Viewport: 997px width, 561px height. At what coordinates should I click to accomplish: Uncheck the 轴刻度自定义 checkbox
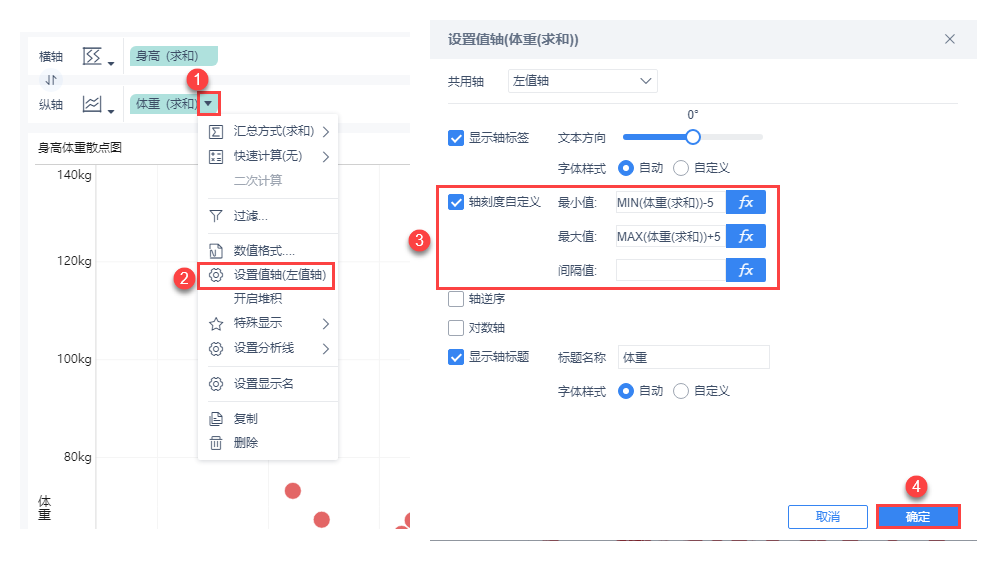click(456, 203)
